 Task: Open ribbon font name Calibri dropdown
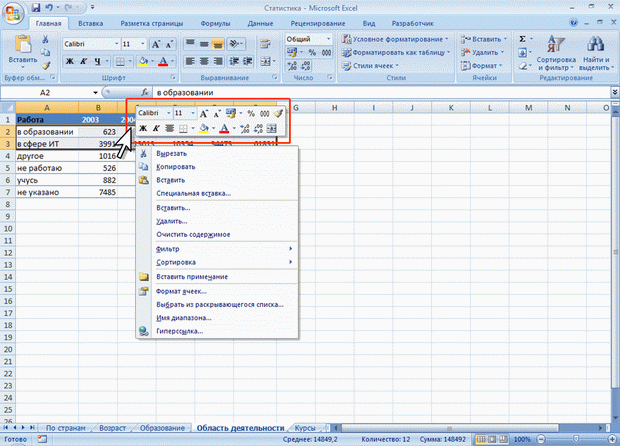(x=117, y=44)
